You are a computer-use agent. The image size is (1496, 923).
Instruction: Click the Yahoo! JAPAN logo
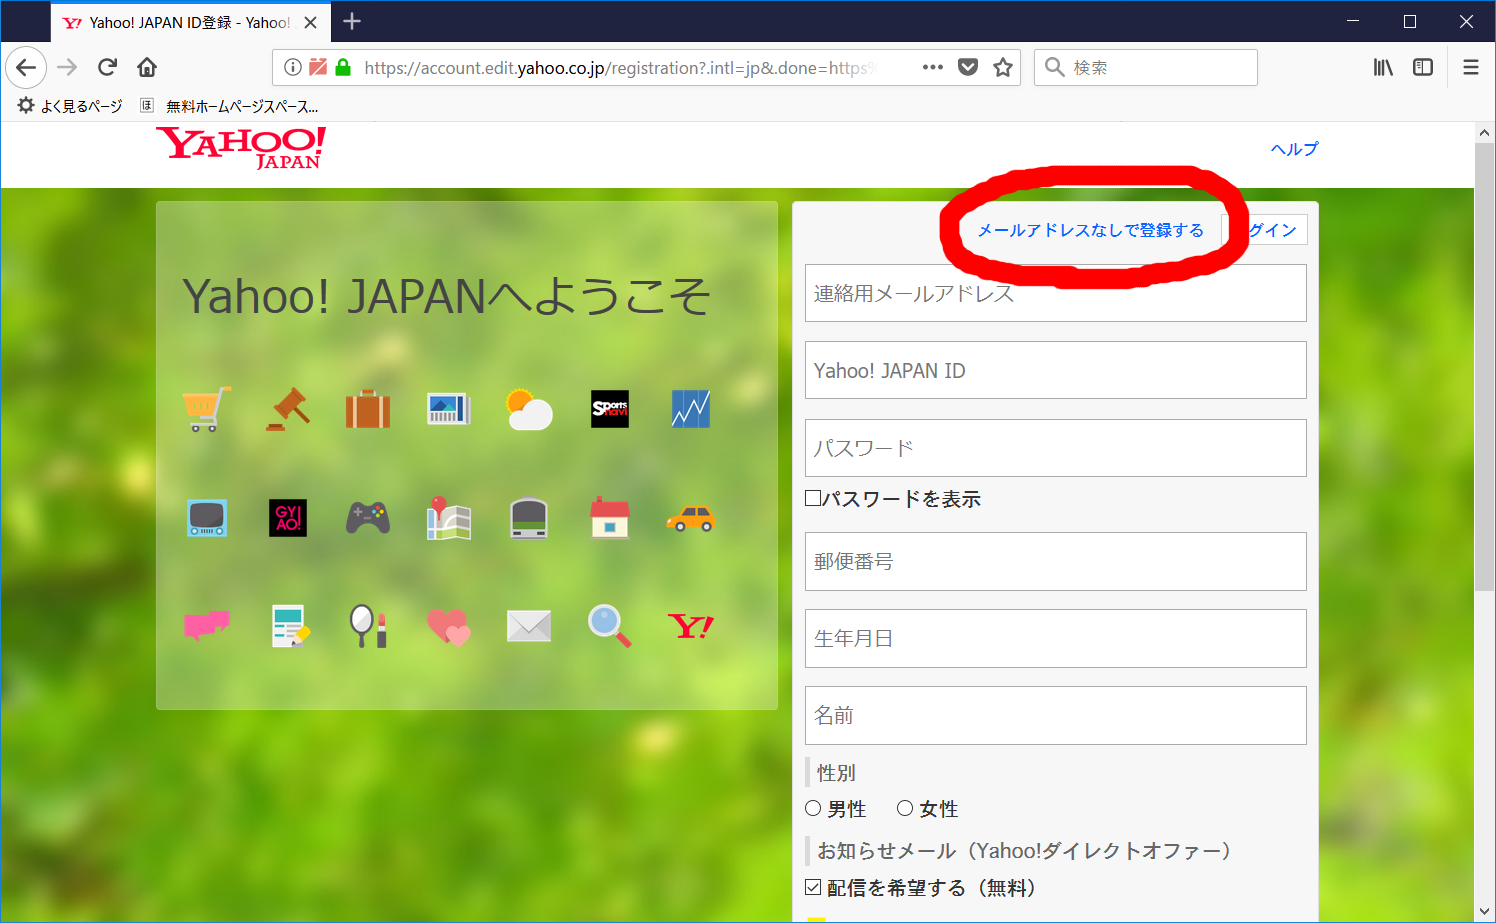click(241, 149)
